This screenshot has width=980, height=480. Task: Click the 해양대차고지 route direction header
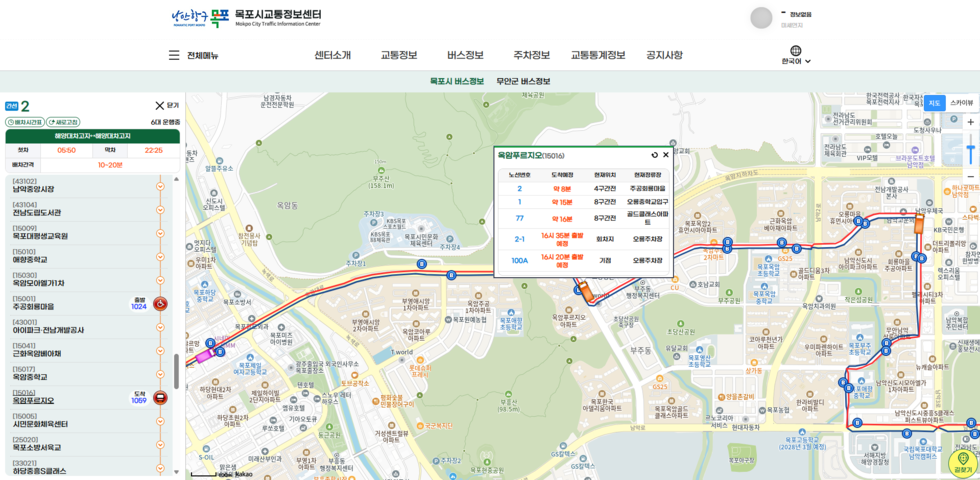pos(92,136)
